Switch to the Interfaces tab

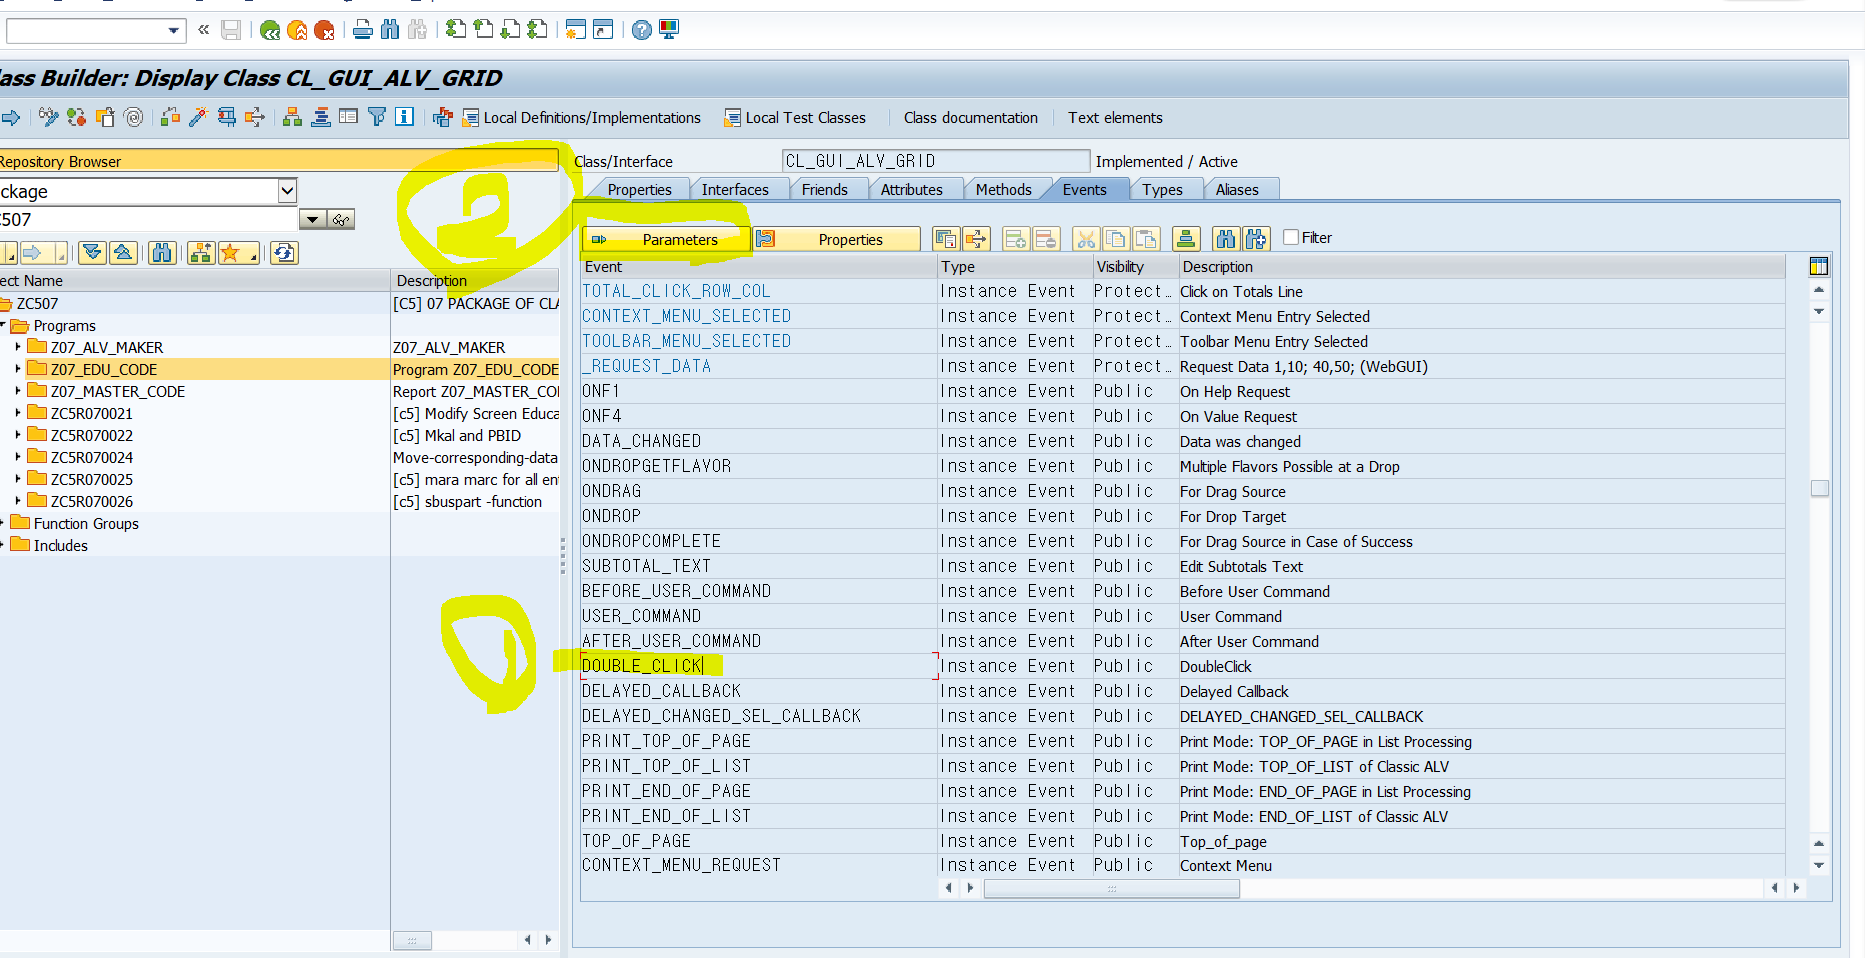tap(735, 190)
